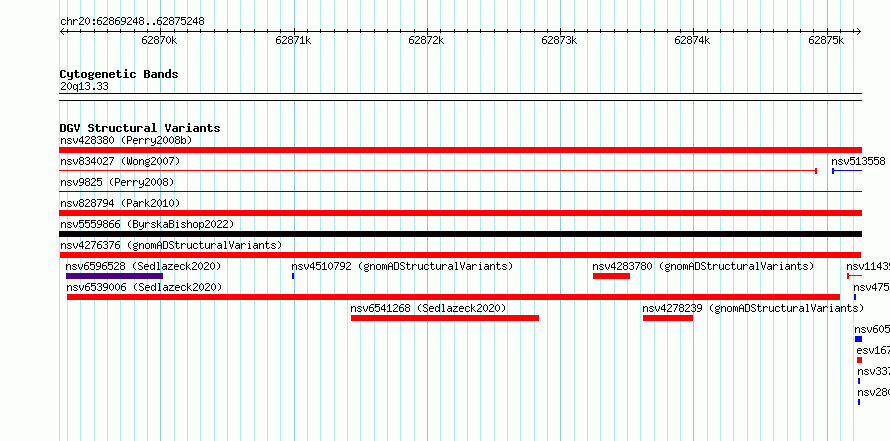
Task: Click the 62870k ruler tick label
Action: [x=159, y=40]
